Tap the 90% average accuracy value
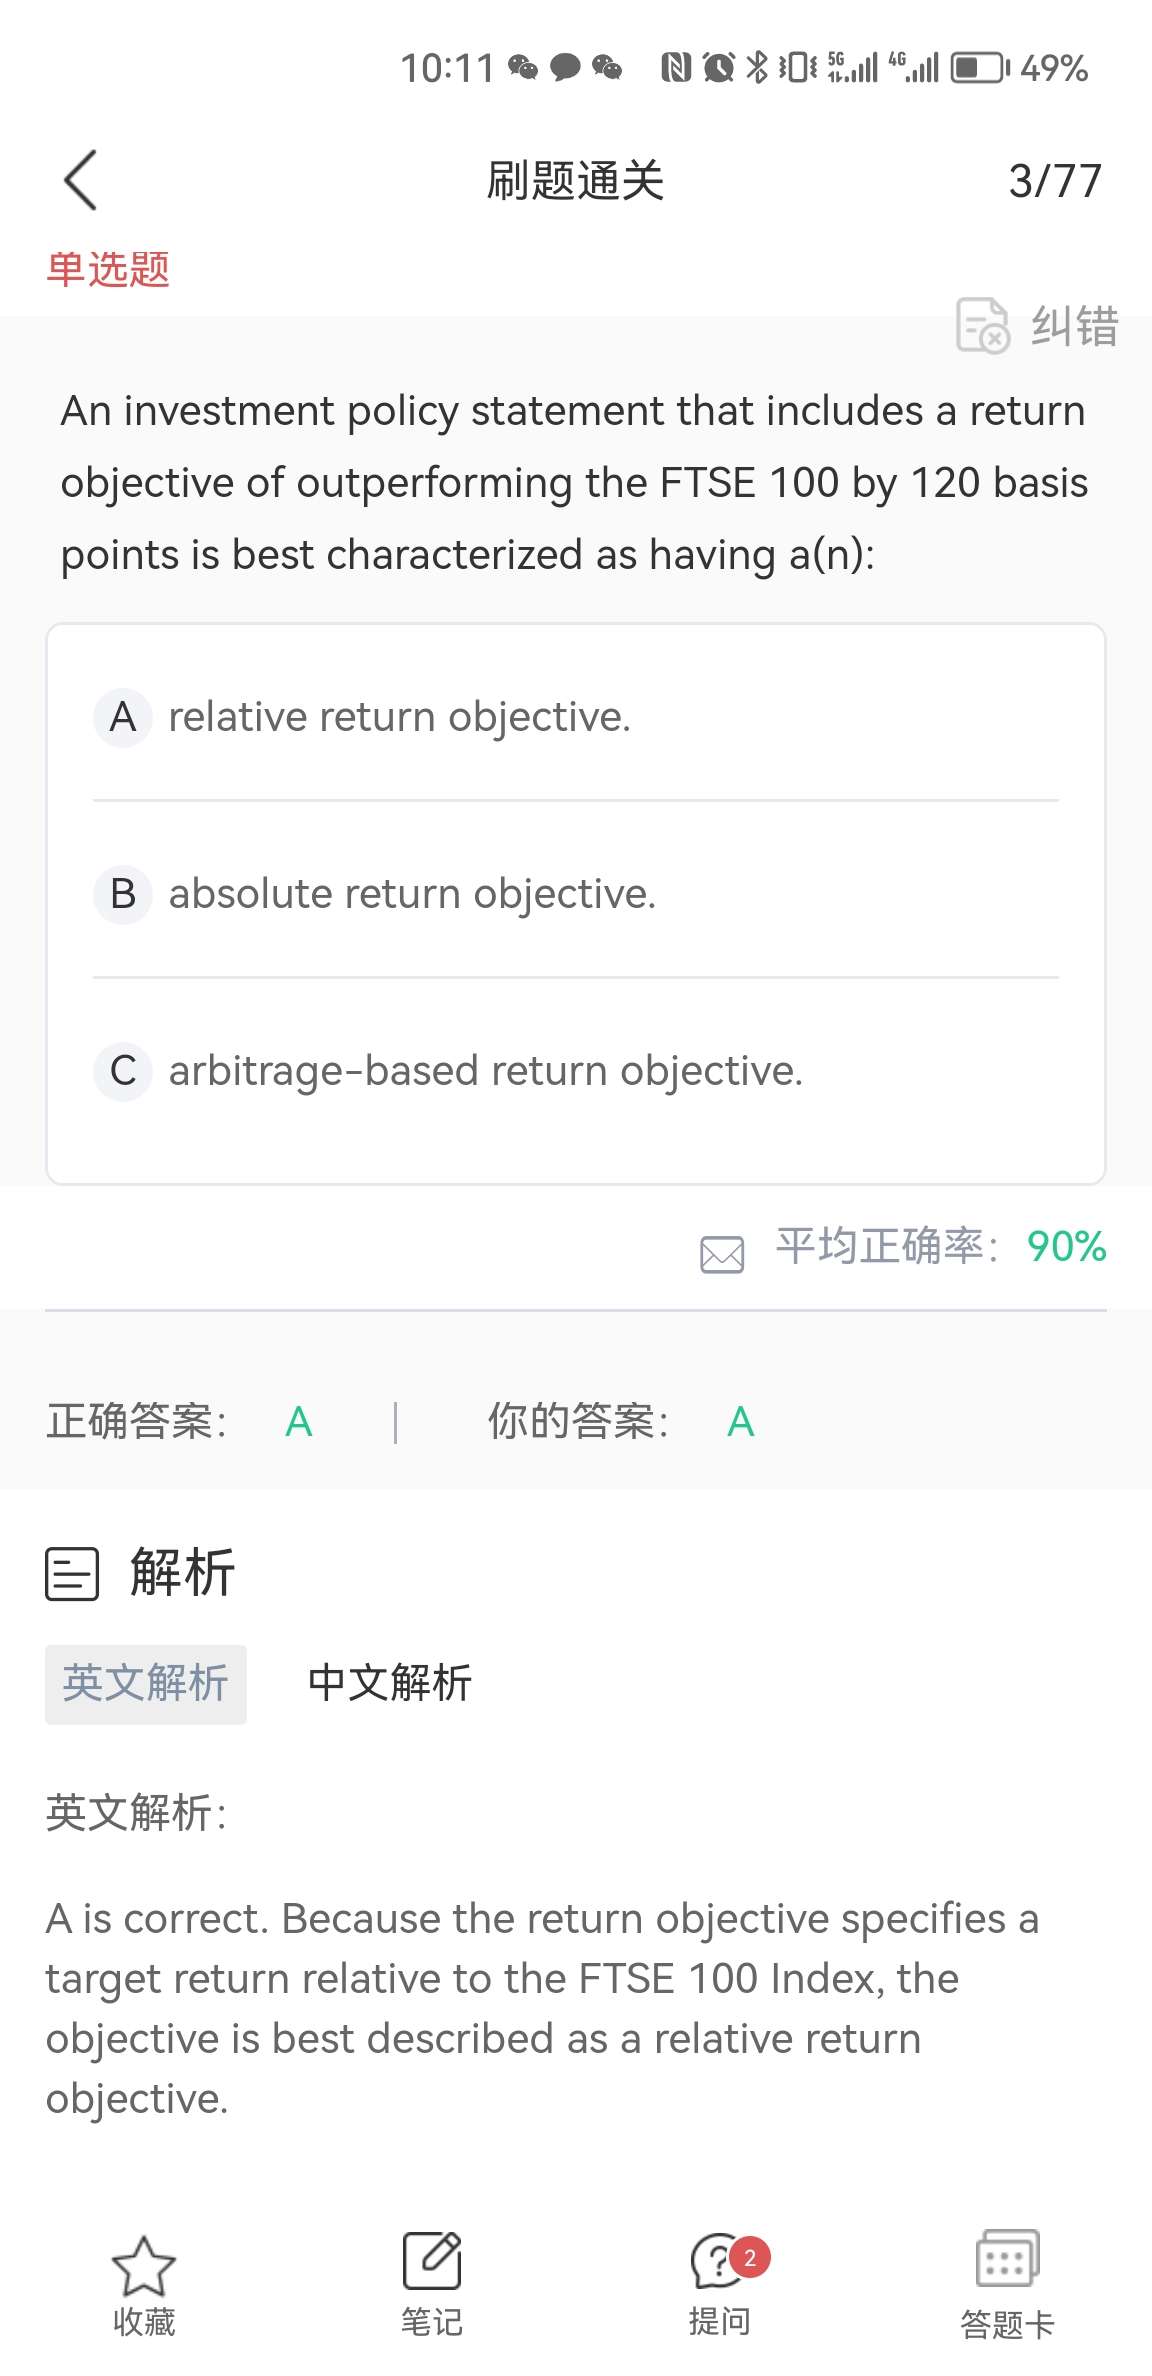 pos(1066,1247)
